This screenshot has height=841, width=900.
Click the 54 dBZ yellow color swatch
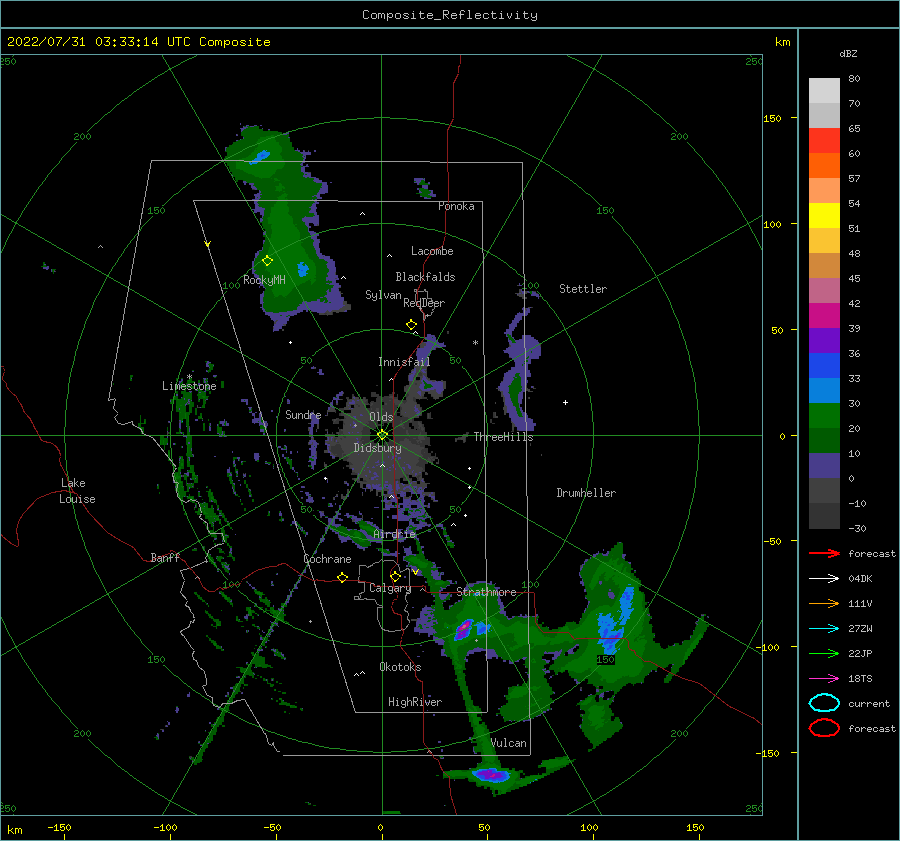pos(824,215)
